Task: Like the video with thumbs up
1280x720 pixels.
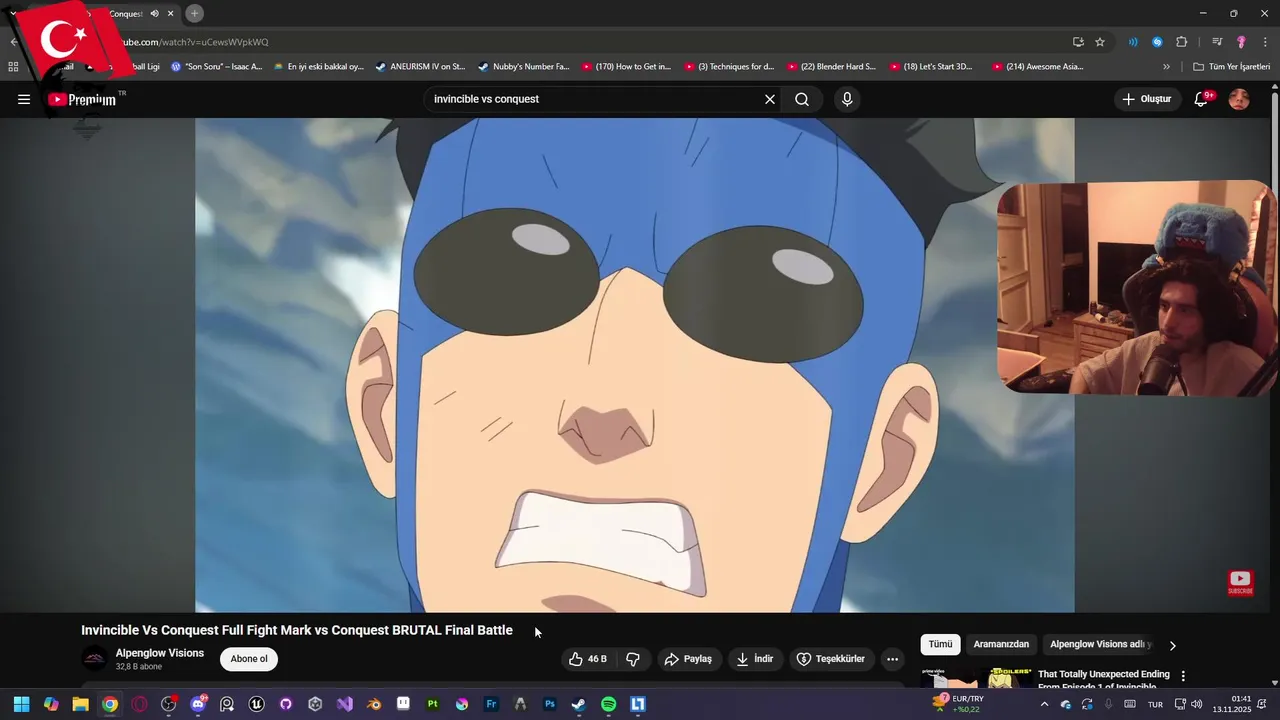Action: pos(587,659)
